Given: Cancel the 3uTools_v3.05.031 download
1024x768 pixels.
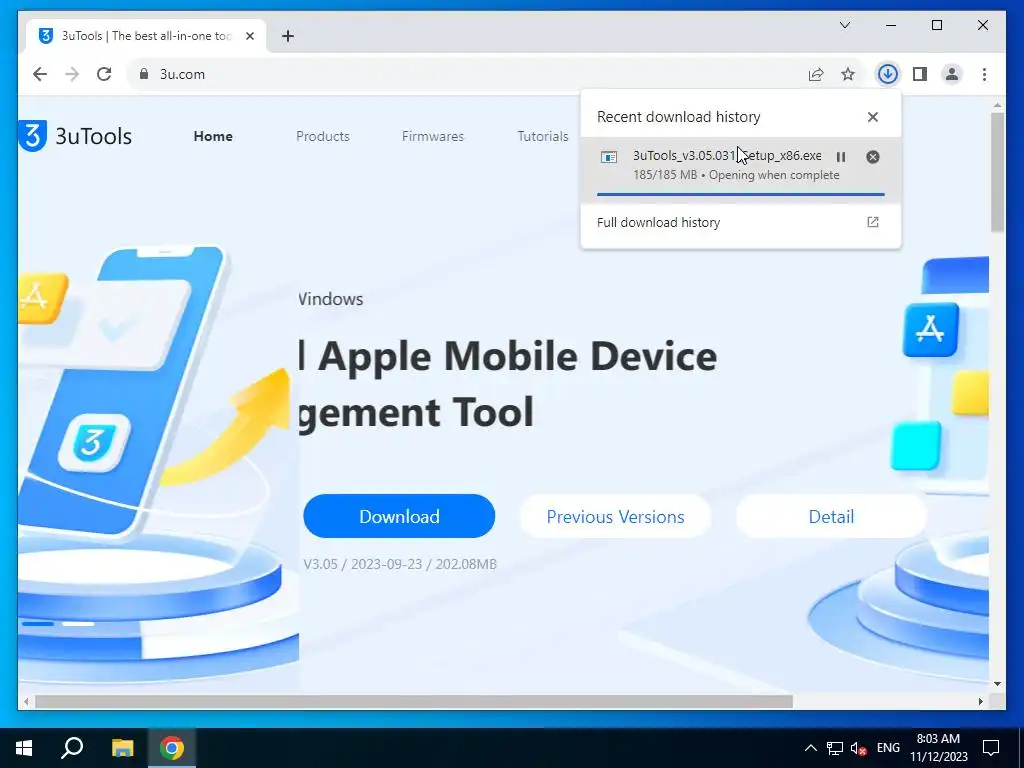Looking at the screenshot, I should [x=872, y=157].
